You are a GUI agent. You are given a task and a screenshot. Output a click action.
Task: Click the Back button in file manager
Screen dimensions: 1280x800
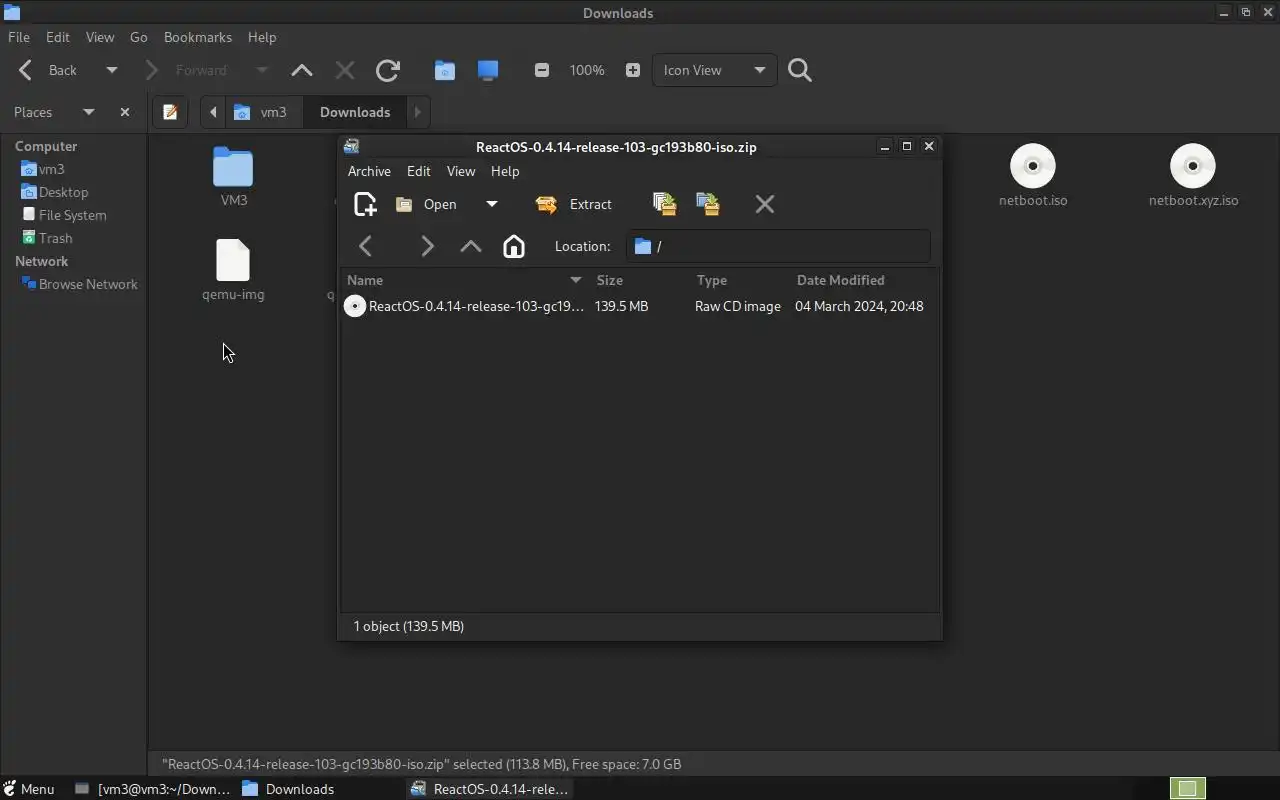(48, 70)
